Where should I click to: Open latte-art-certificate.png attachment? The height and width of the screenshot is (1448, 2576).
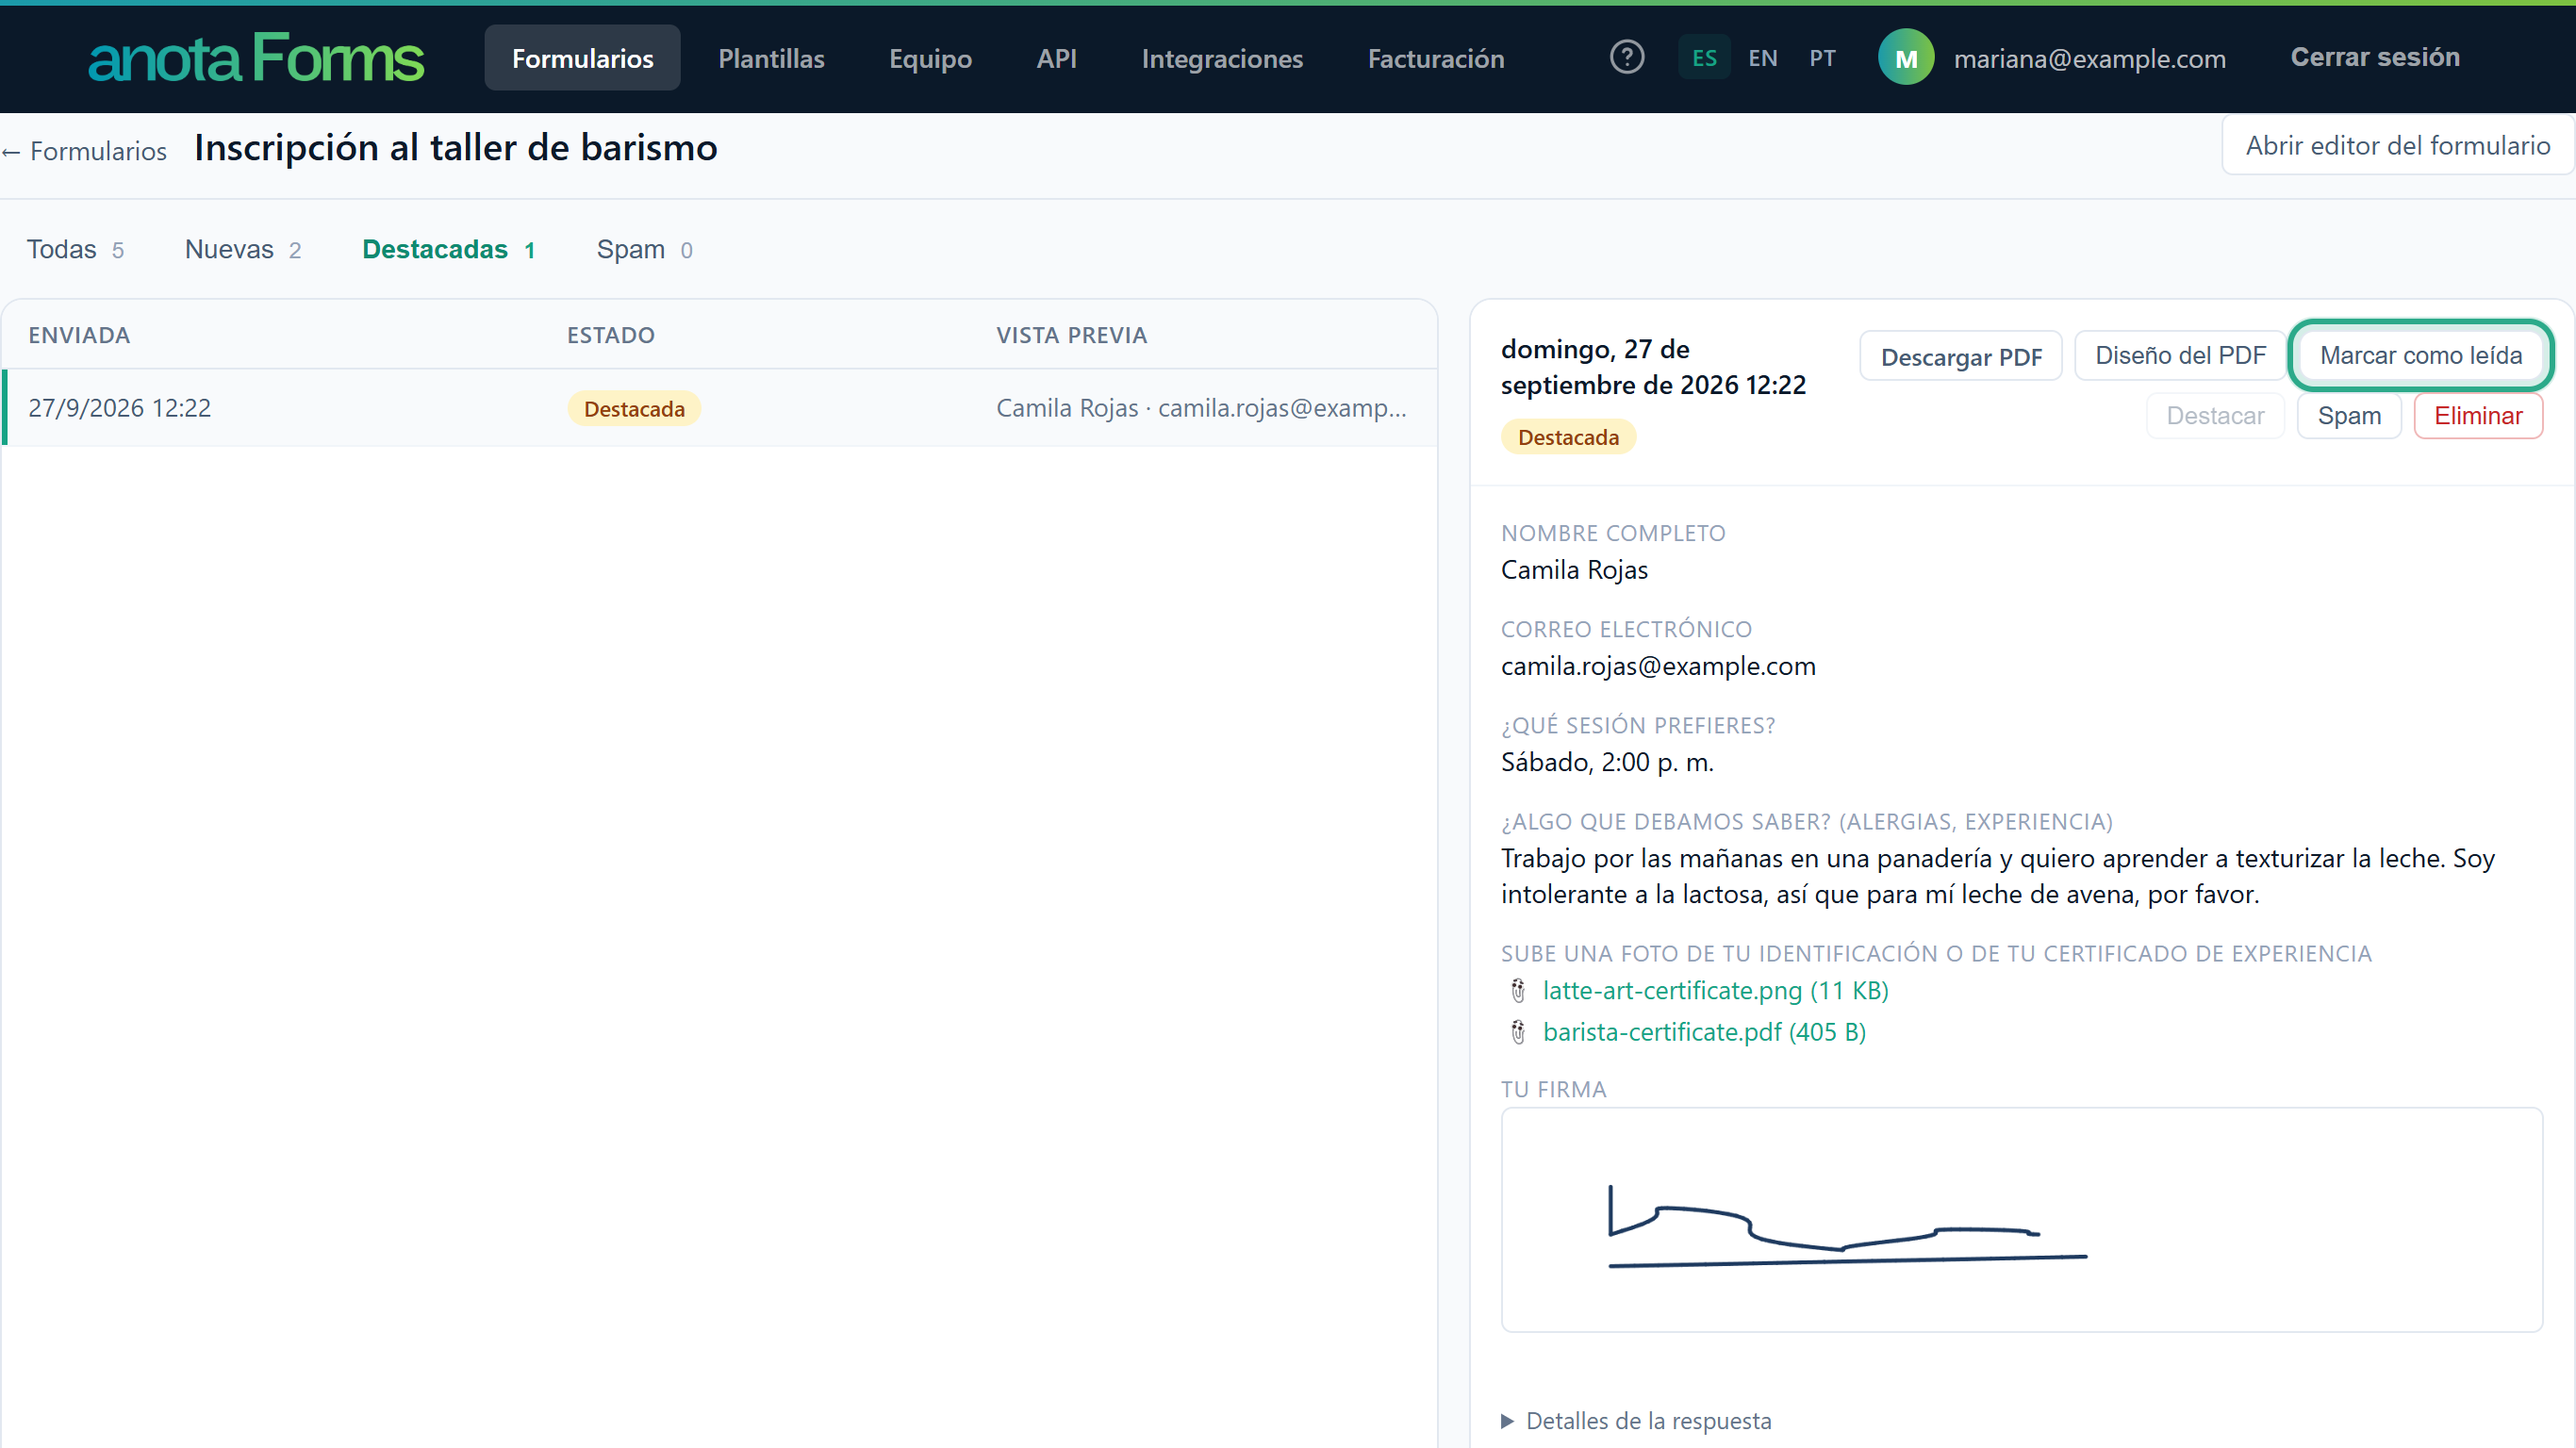click(1715, 990)
